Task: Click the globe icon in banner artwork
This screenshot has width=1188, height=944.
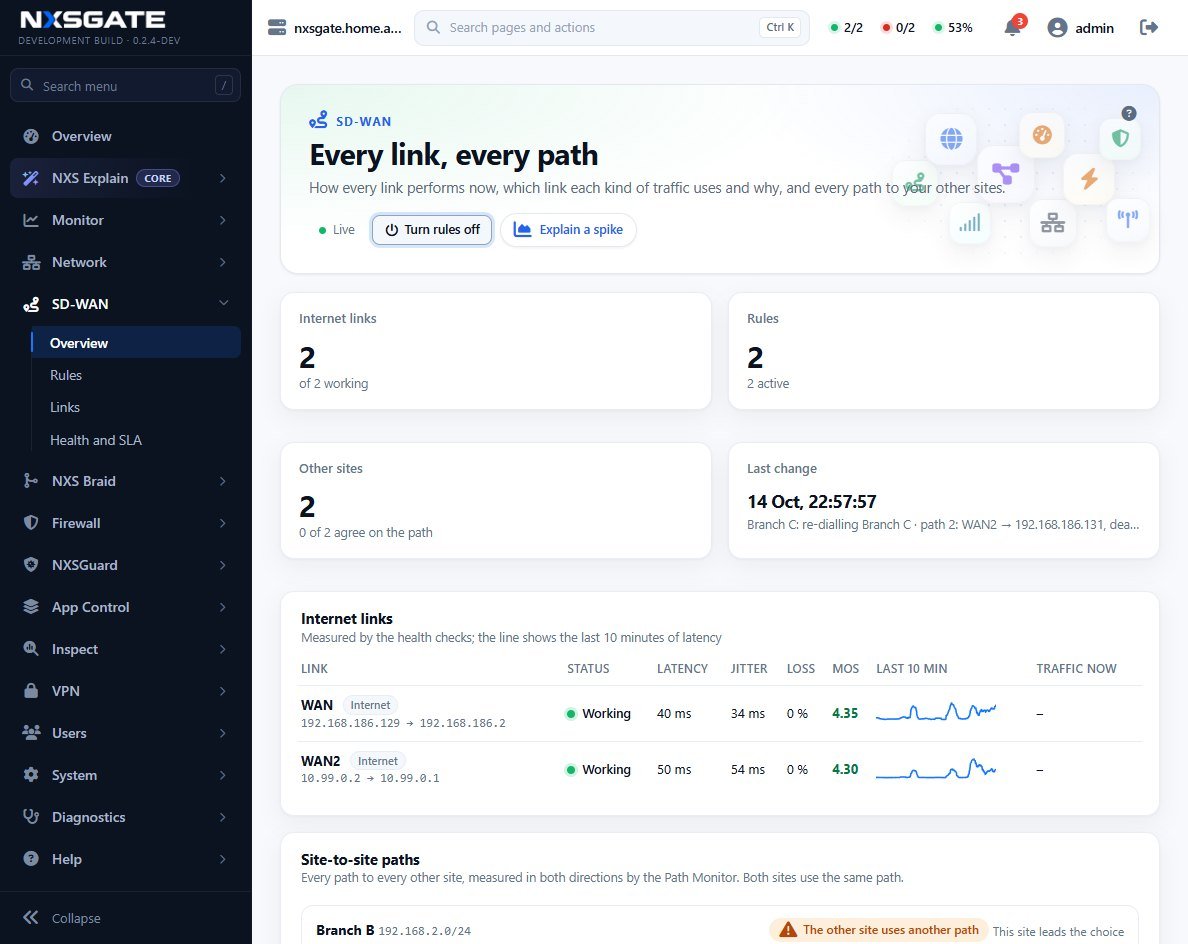Action: click(952, 139)
